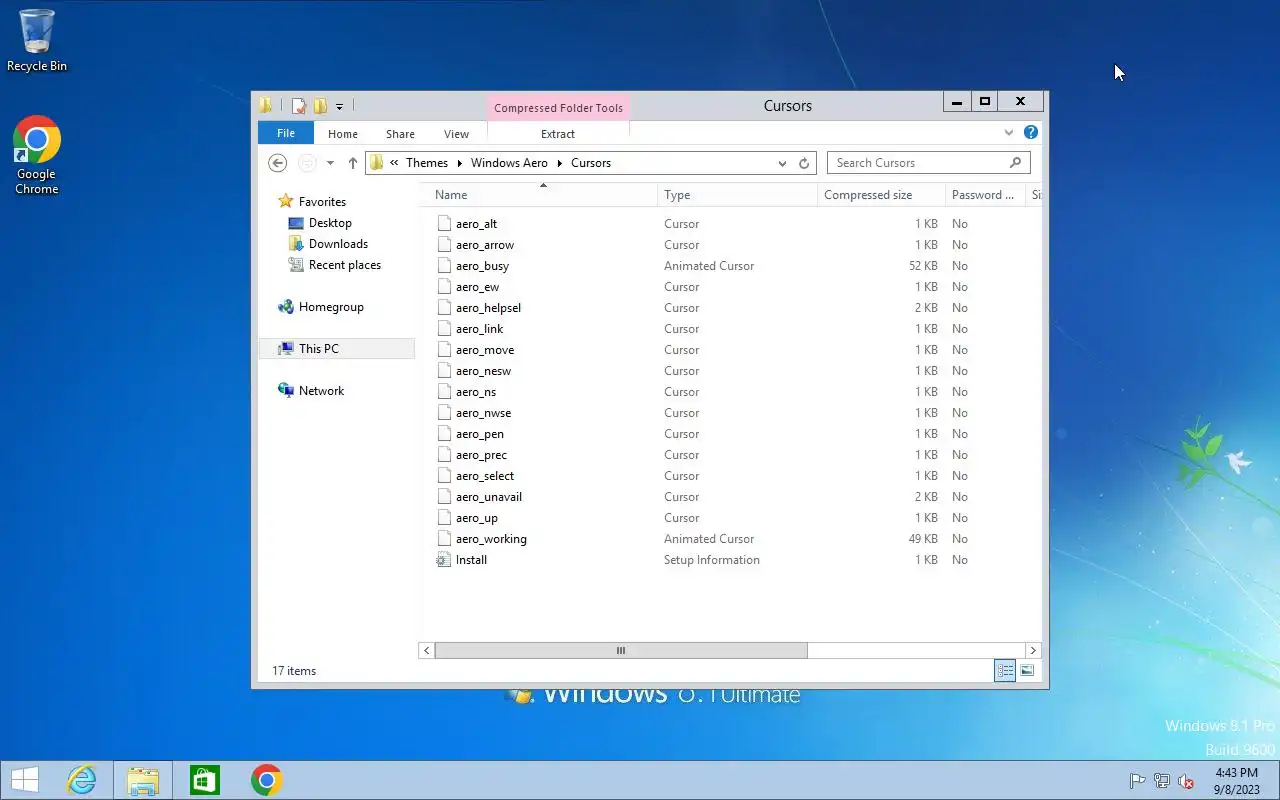The width and height of the screenshot is (1280, 800).
Task: Click the horizontal scrollbar left arrow
Action: (427, 650)
